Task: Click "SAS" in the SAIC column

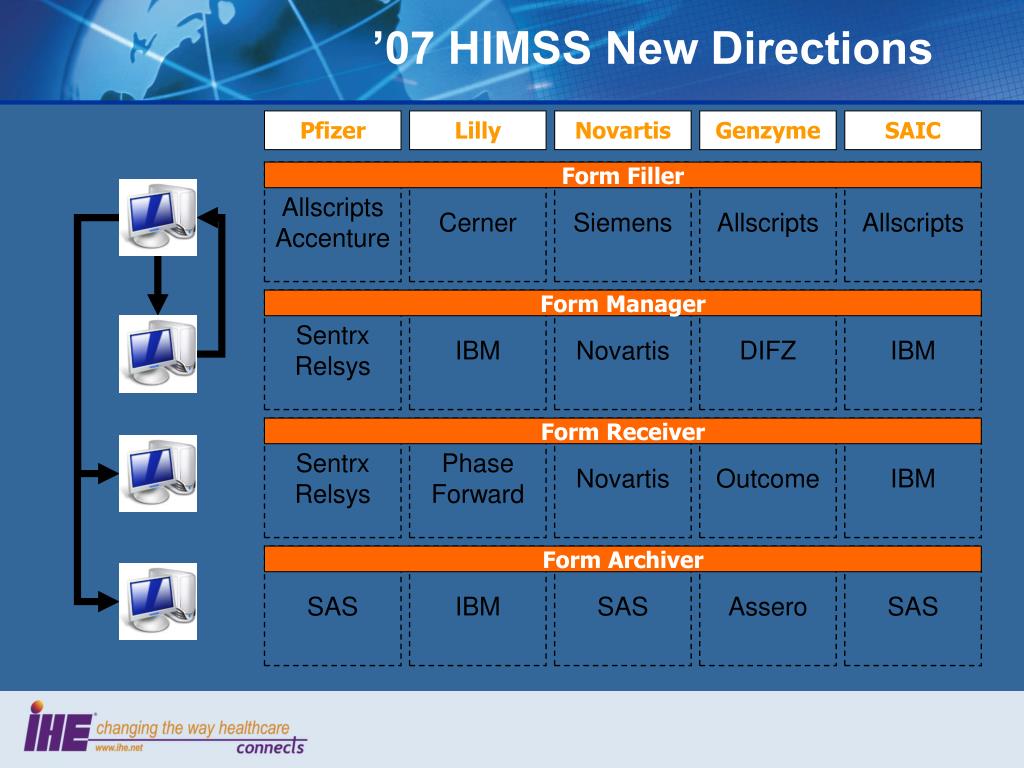Action: click(x=912, y=607)
